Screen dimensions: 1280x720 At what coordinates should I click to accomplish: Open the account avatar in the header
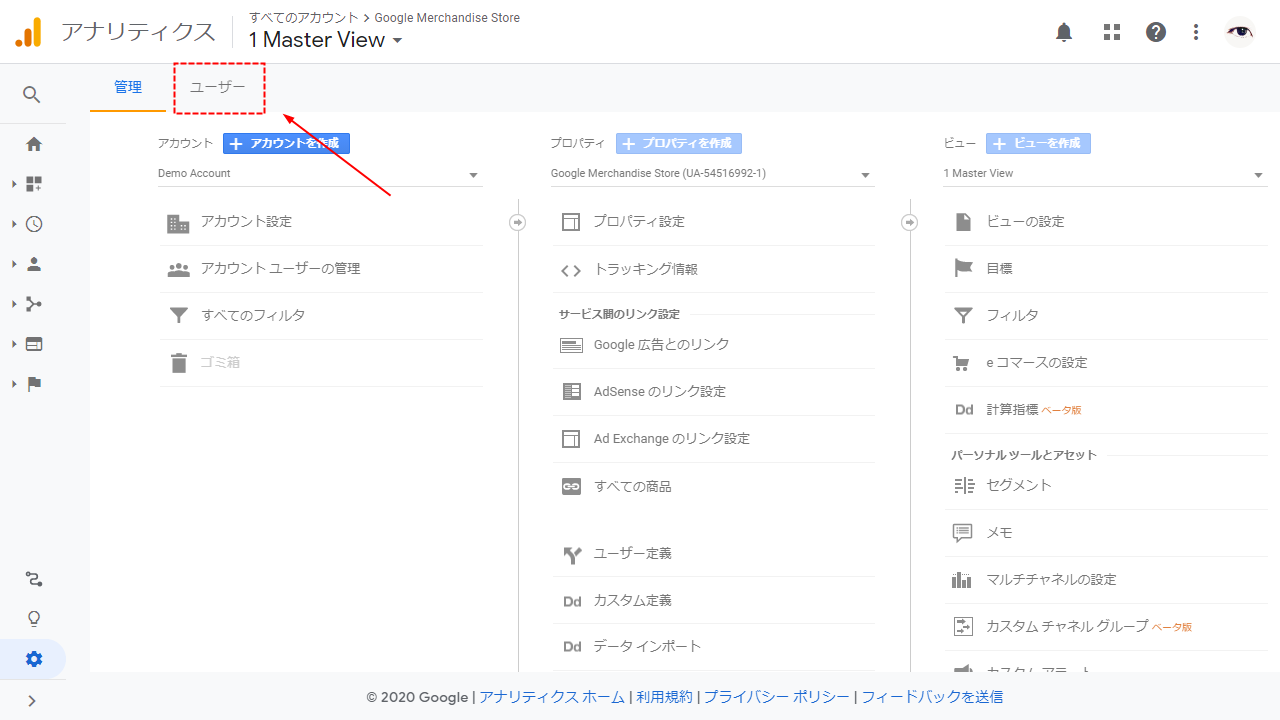click(1240, 32)
